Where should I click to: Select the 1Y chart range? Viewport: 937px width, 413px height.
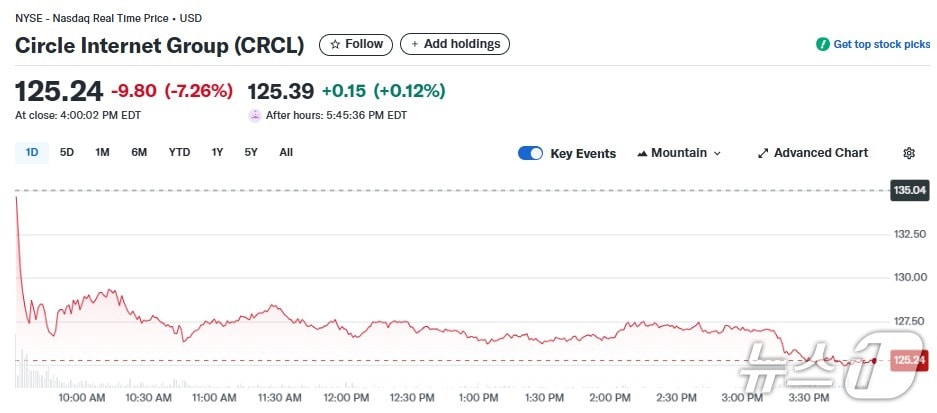click(x=217, y=152)
